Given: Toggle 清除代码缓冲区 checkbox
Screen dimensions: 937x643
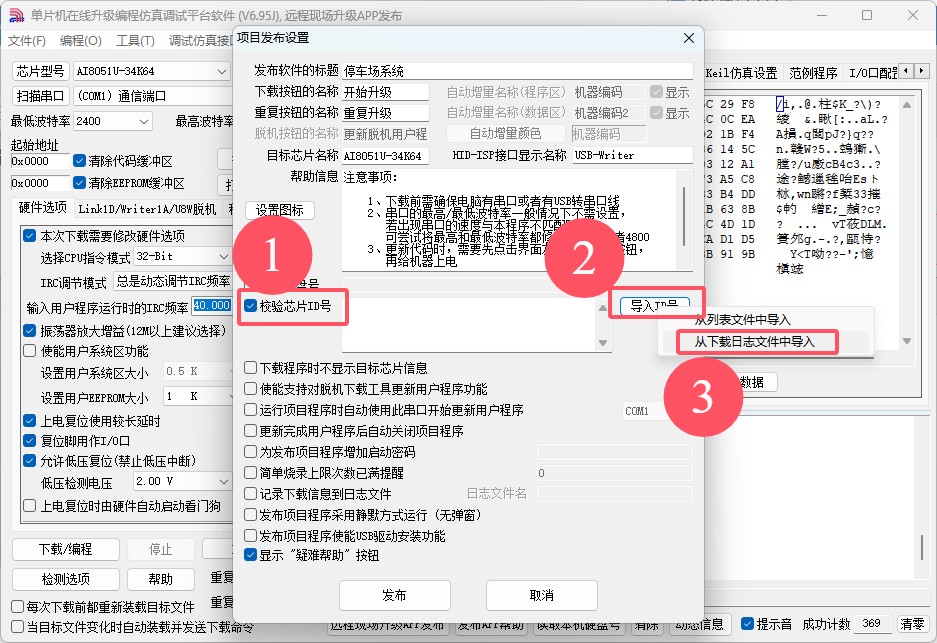Looking at the screenshot, I should tap(79, 161).
